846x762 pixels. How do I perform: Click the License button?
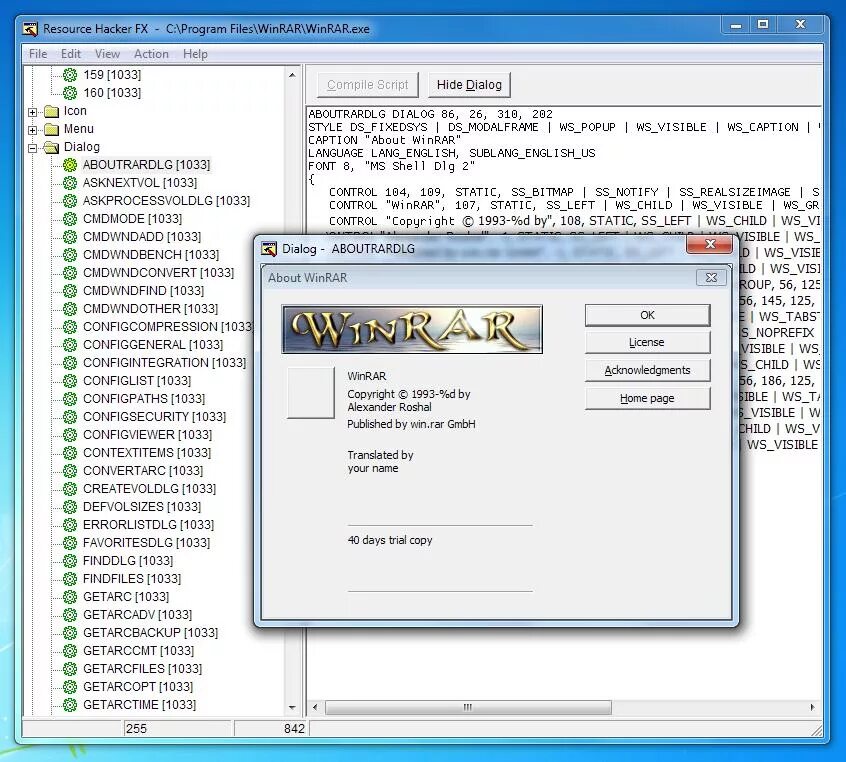pos(647,342)
